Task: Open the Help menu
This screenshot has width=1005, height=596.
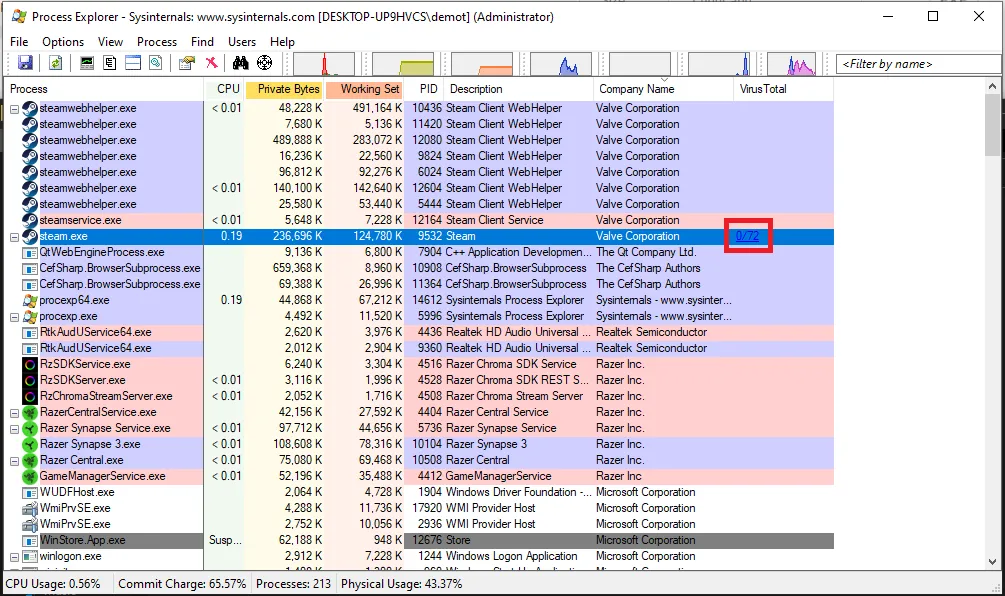Action: (x=282, y=42)
